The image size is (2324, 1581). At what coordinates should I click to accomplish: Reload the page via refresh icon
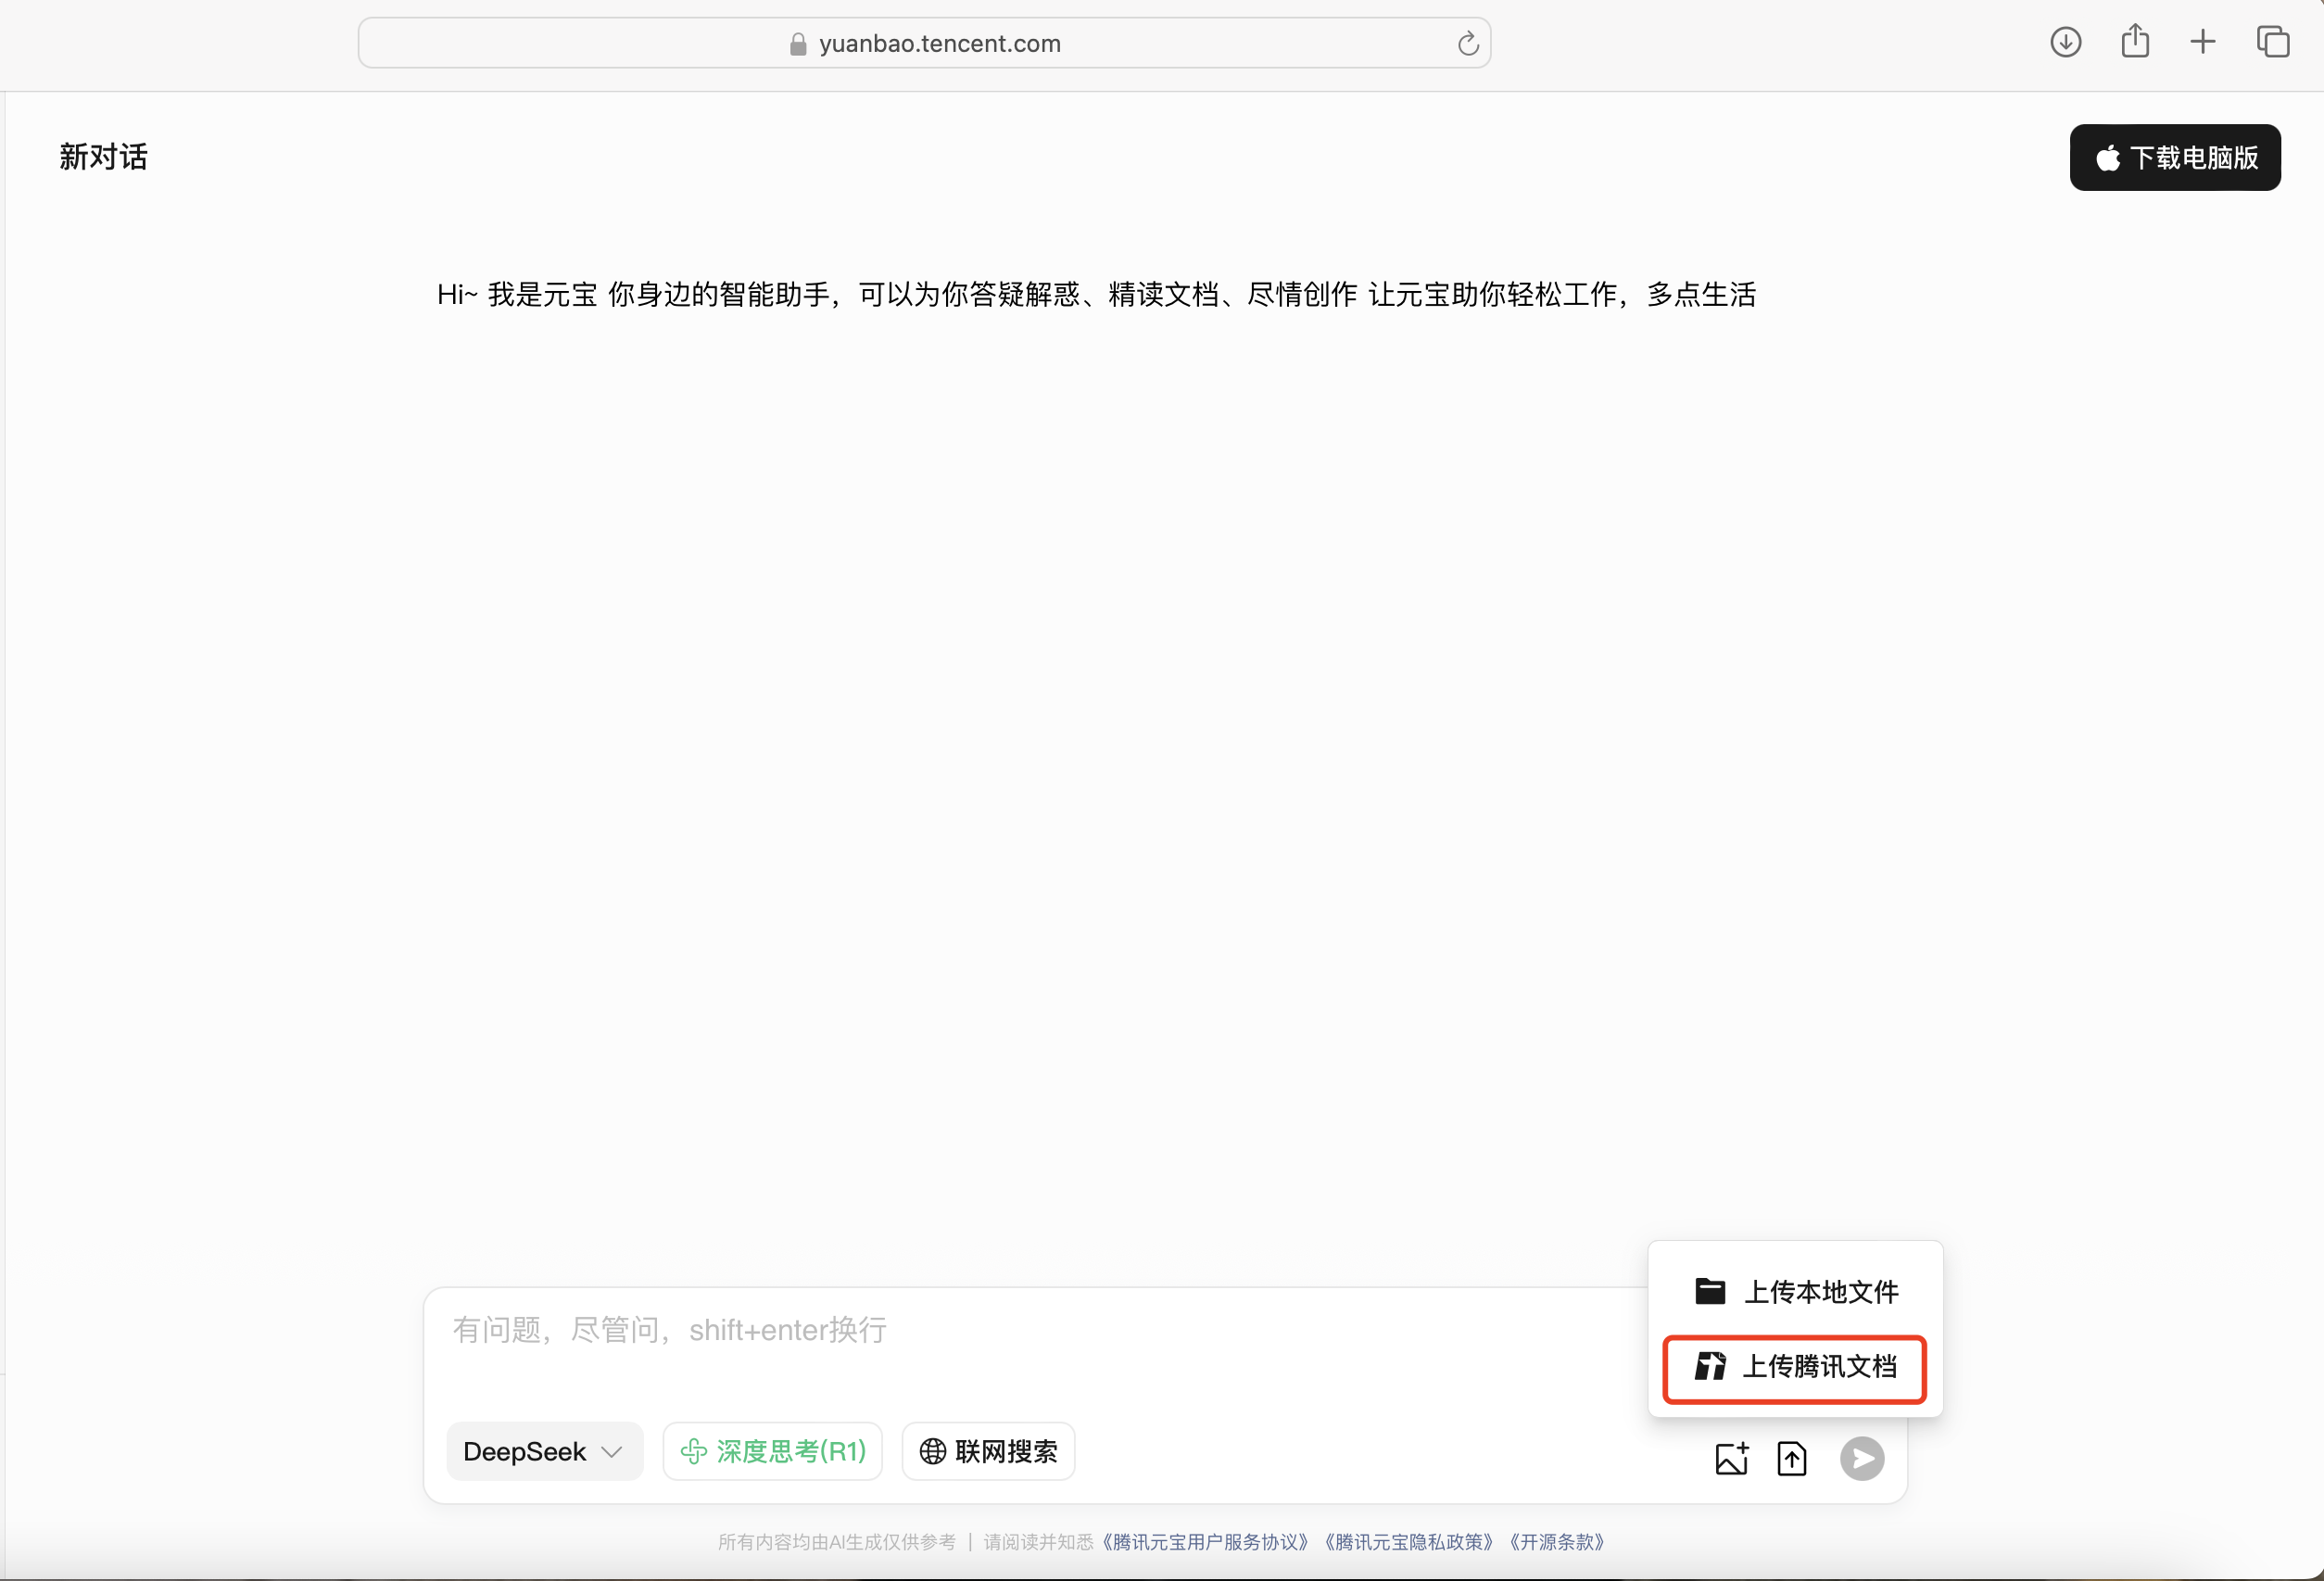point(1467,44)
